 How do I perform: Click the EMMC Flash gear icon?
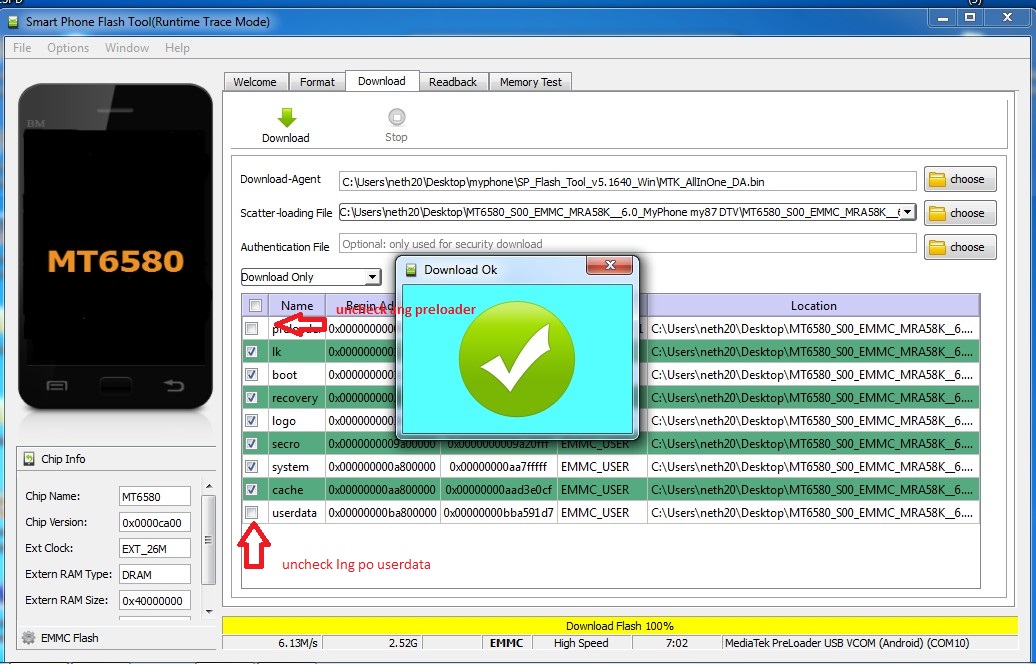pyautogui.click(x=28, y=638)
